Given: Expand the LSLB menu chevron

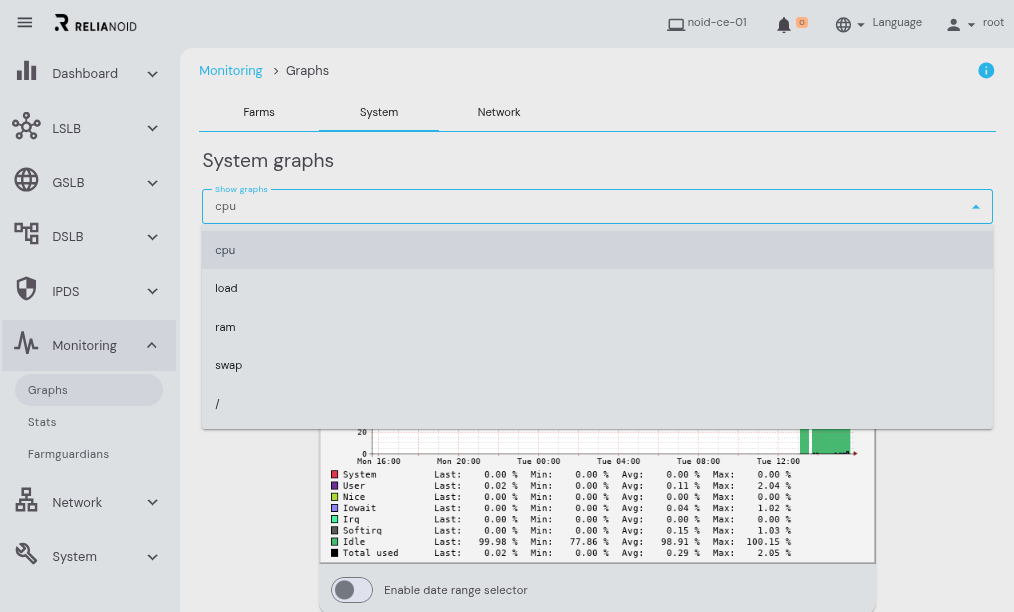Looking at the screenshot, I should (153, 128).
